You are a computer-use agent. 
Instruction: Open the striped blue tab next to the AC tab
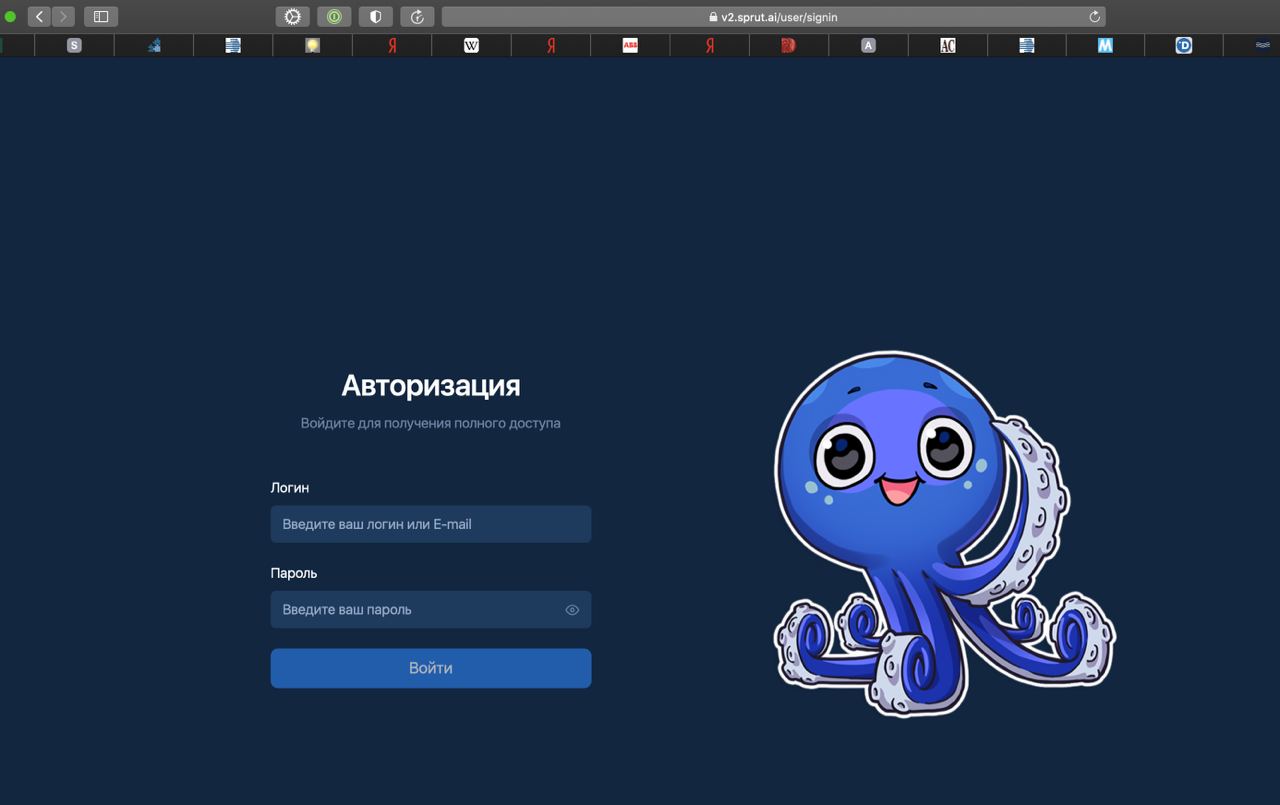click(1027, 45)
